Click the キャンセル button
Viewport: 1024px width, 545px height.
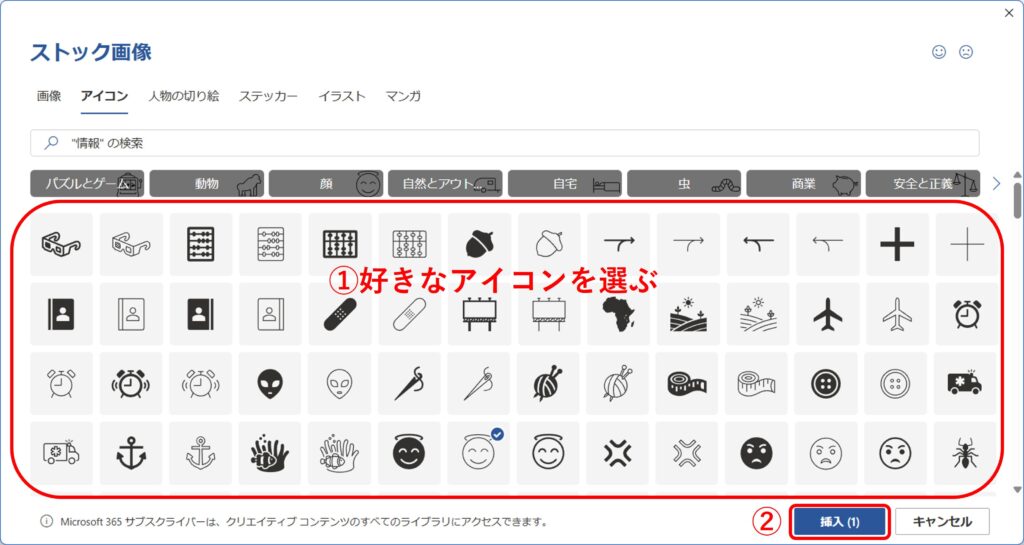[x=942, y=521]
